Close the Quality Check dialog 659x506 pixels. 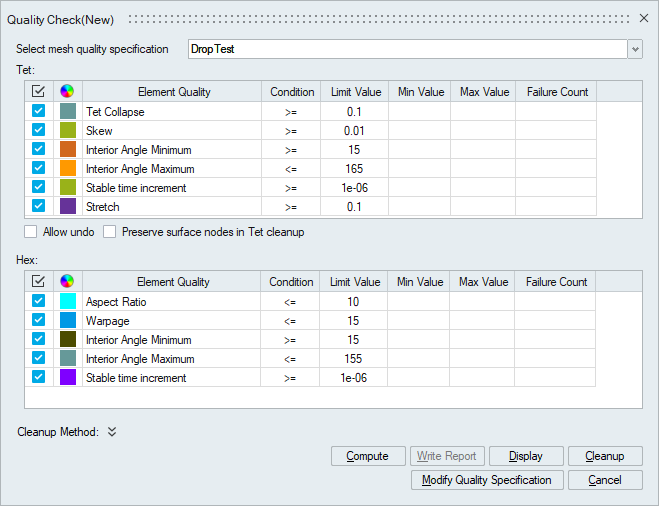click(x=644, y=18)
